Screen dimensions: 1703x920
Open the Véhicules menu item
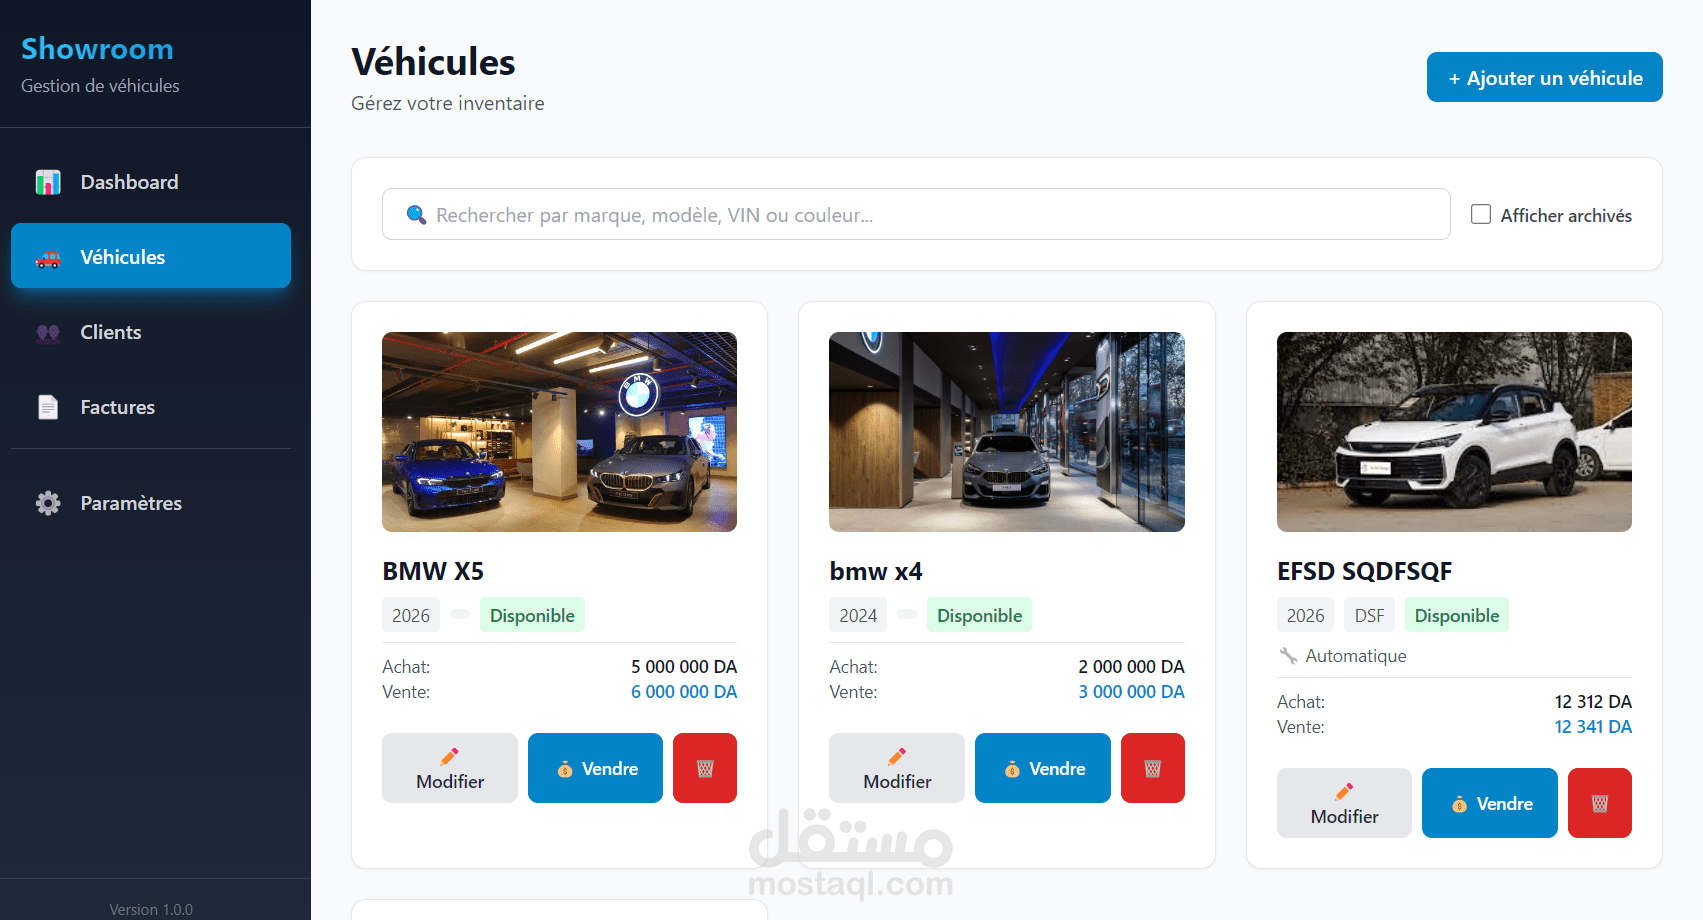tap(151, 256)
